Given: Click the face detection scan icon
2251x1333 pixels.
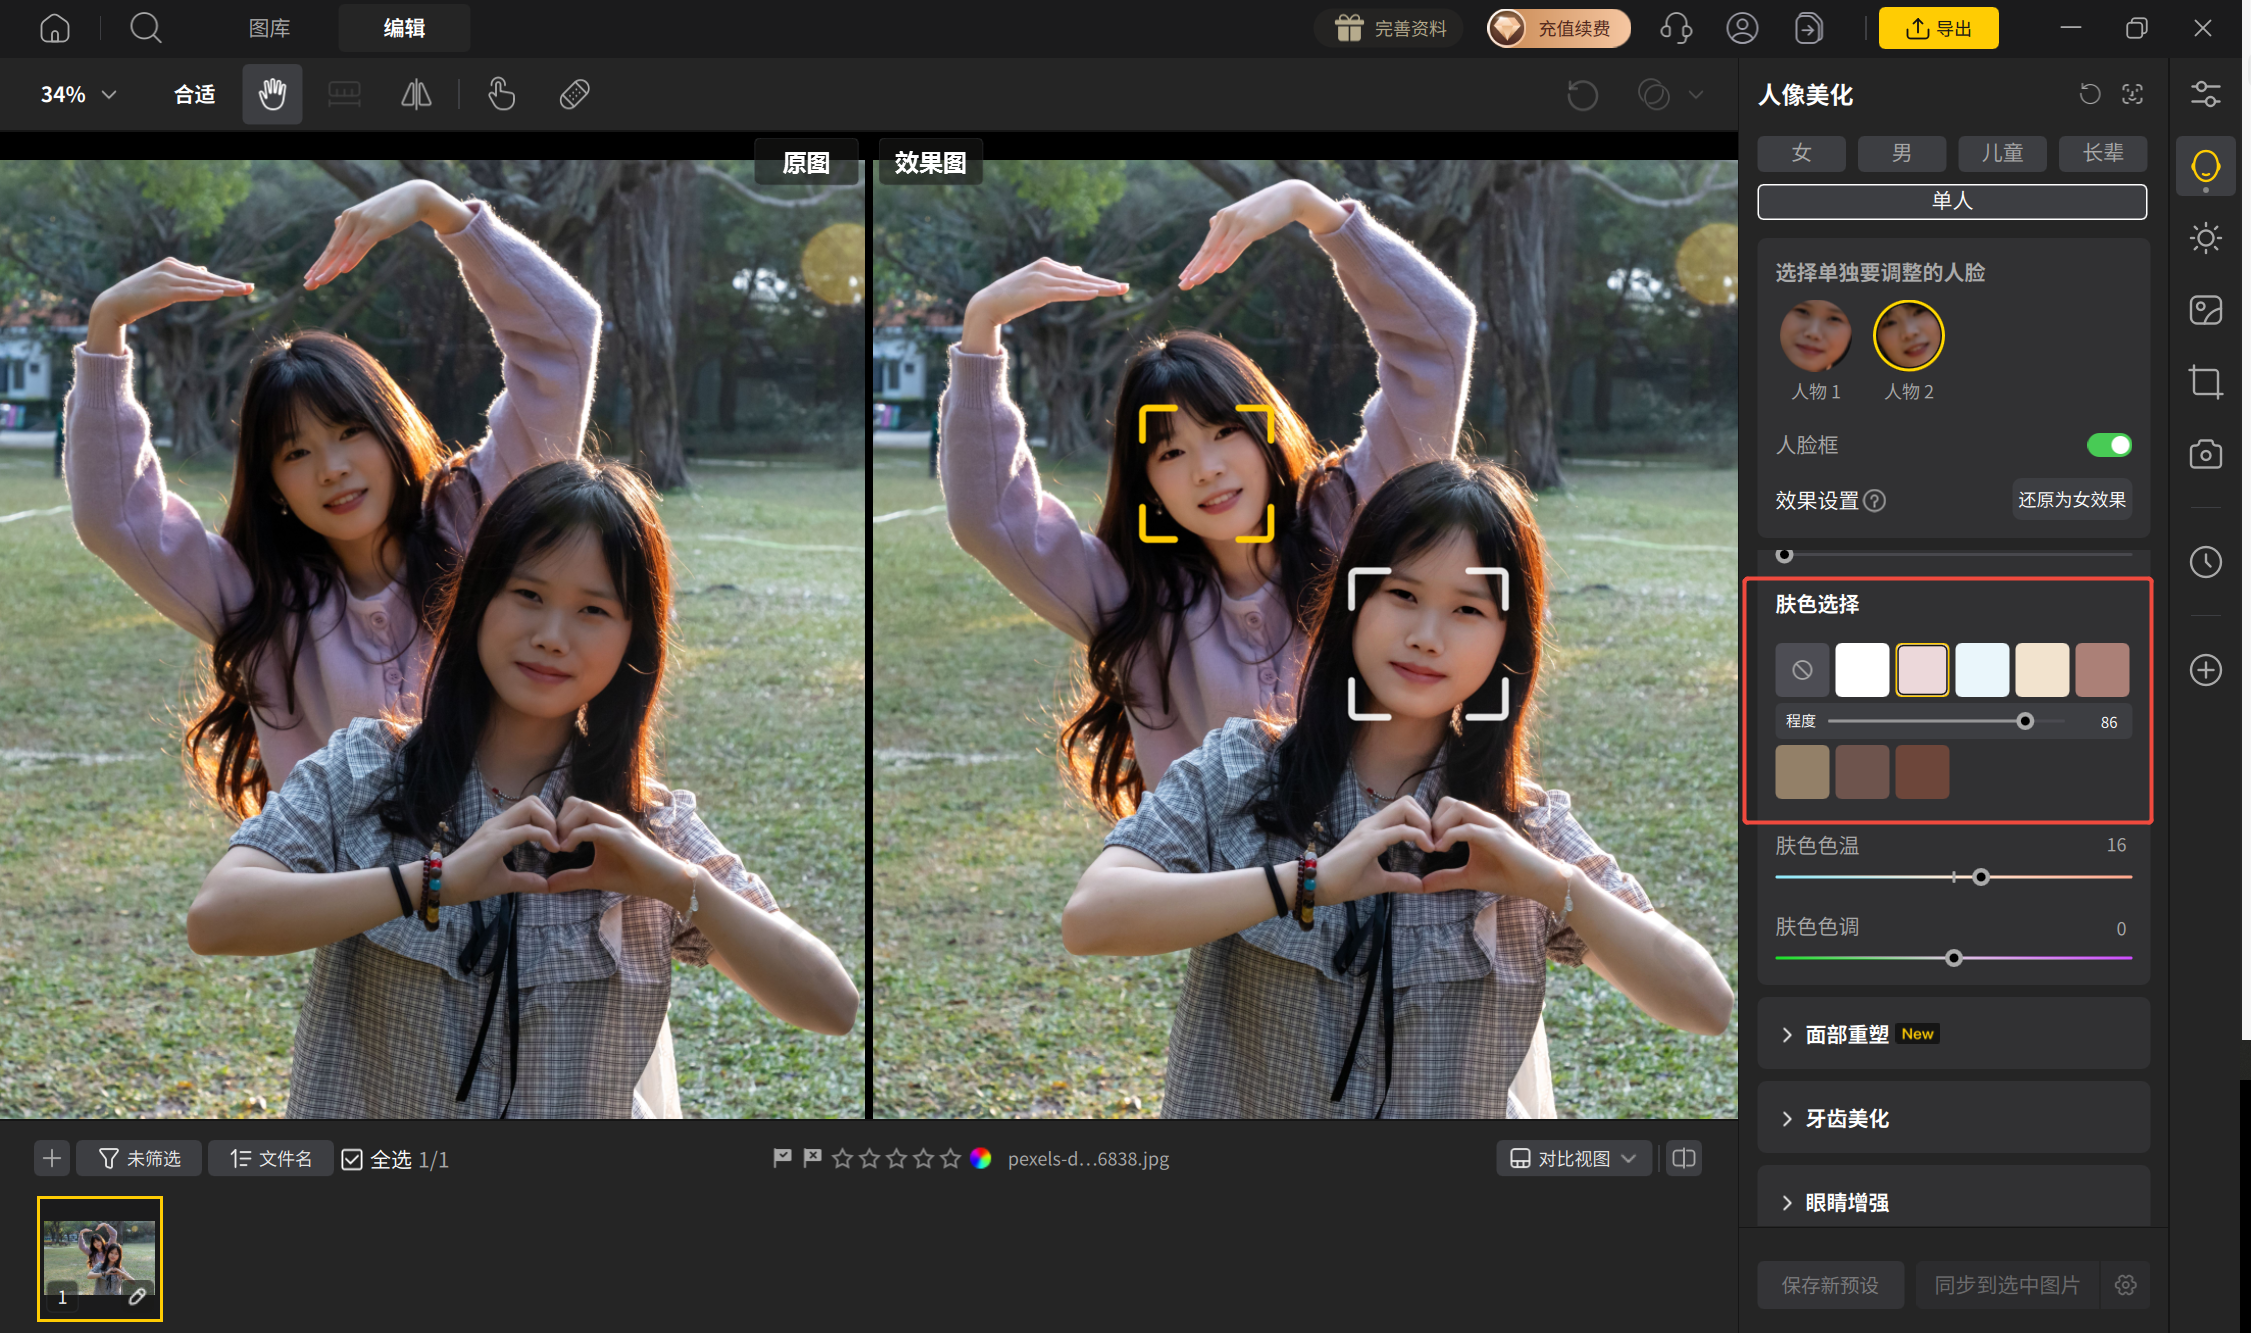Looking at the screenshot, I should tap(2132, 94).
